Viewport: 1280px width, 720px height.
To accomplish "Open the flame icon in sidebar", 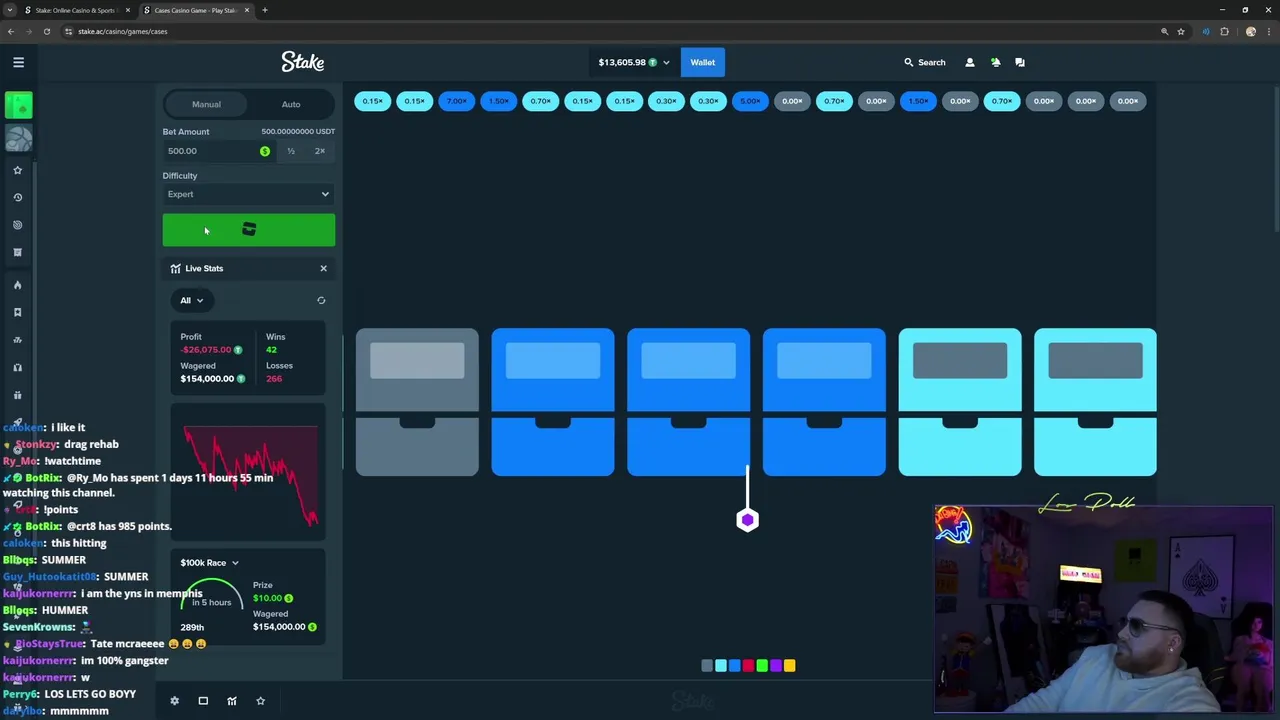I will point(17,285).
